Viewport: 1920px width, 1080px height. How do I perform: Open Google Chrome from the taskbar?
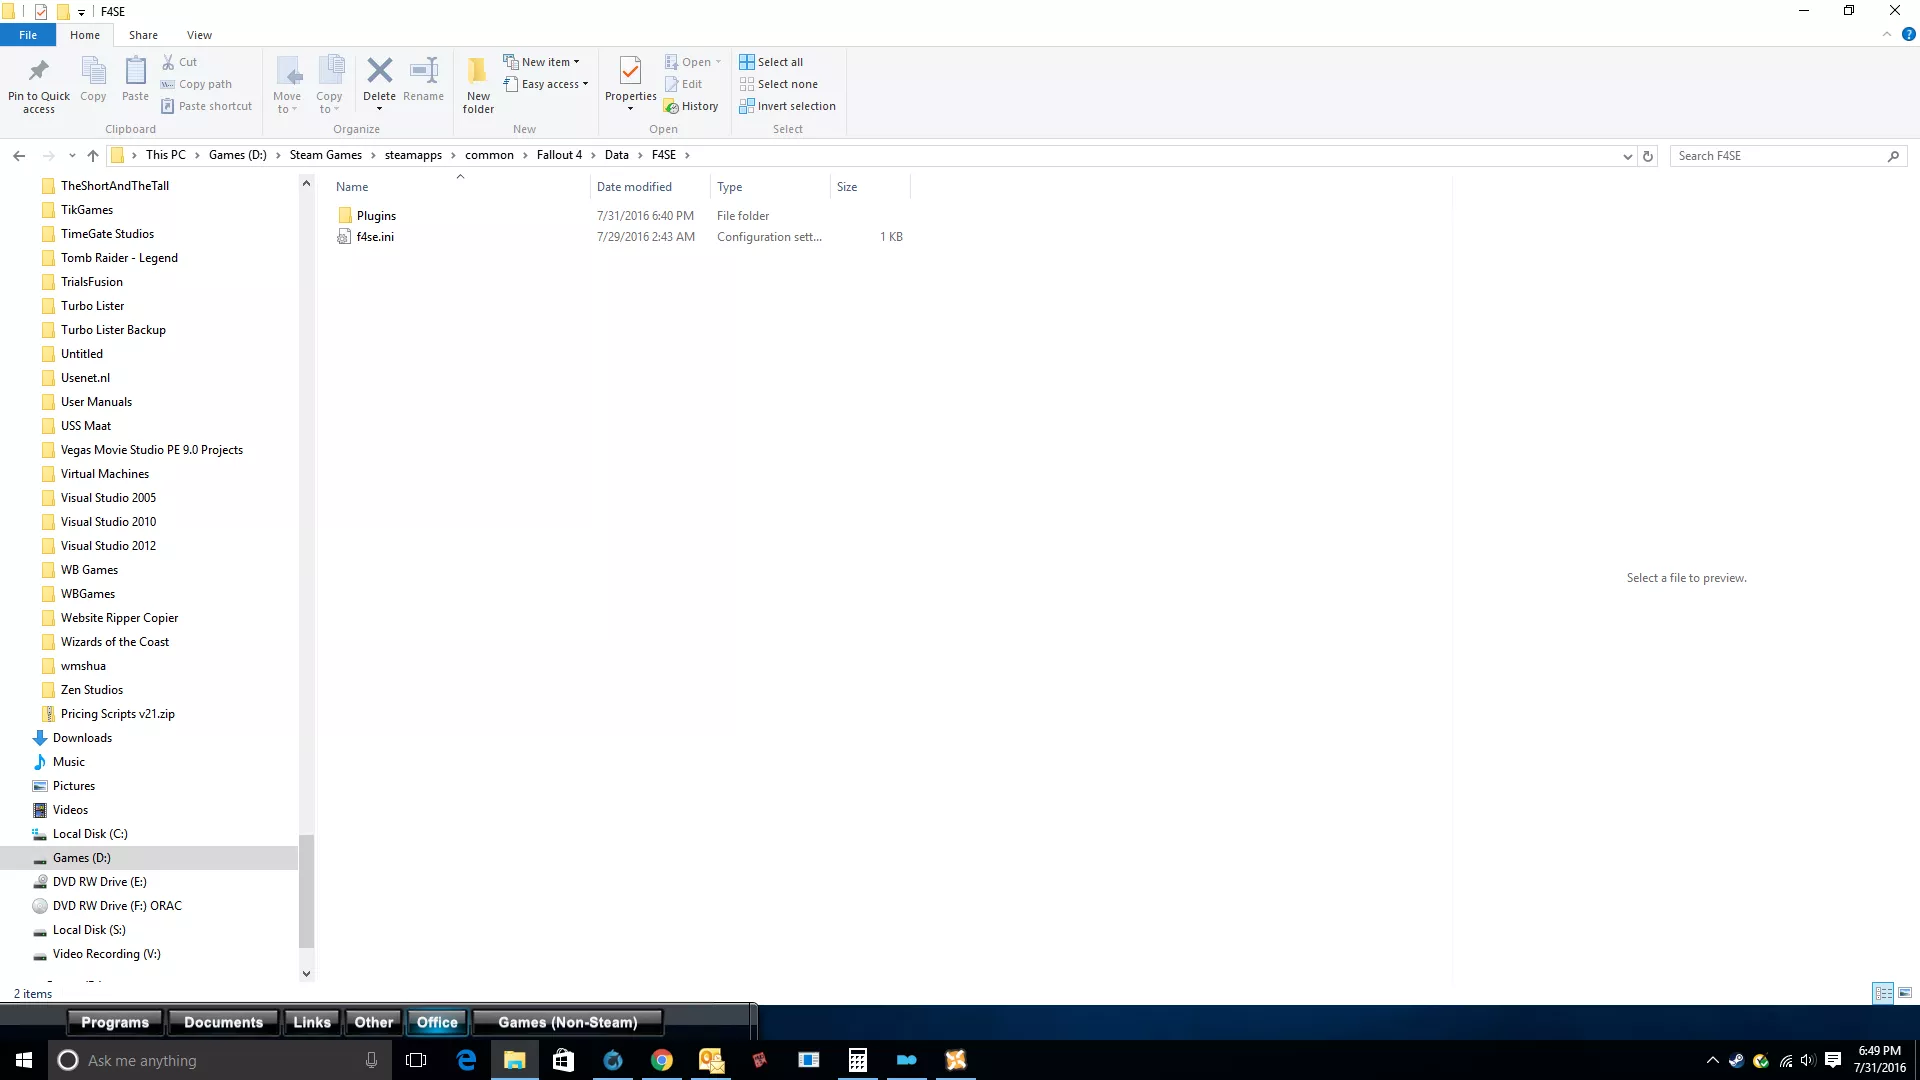click(x=662, y=1060)
